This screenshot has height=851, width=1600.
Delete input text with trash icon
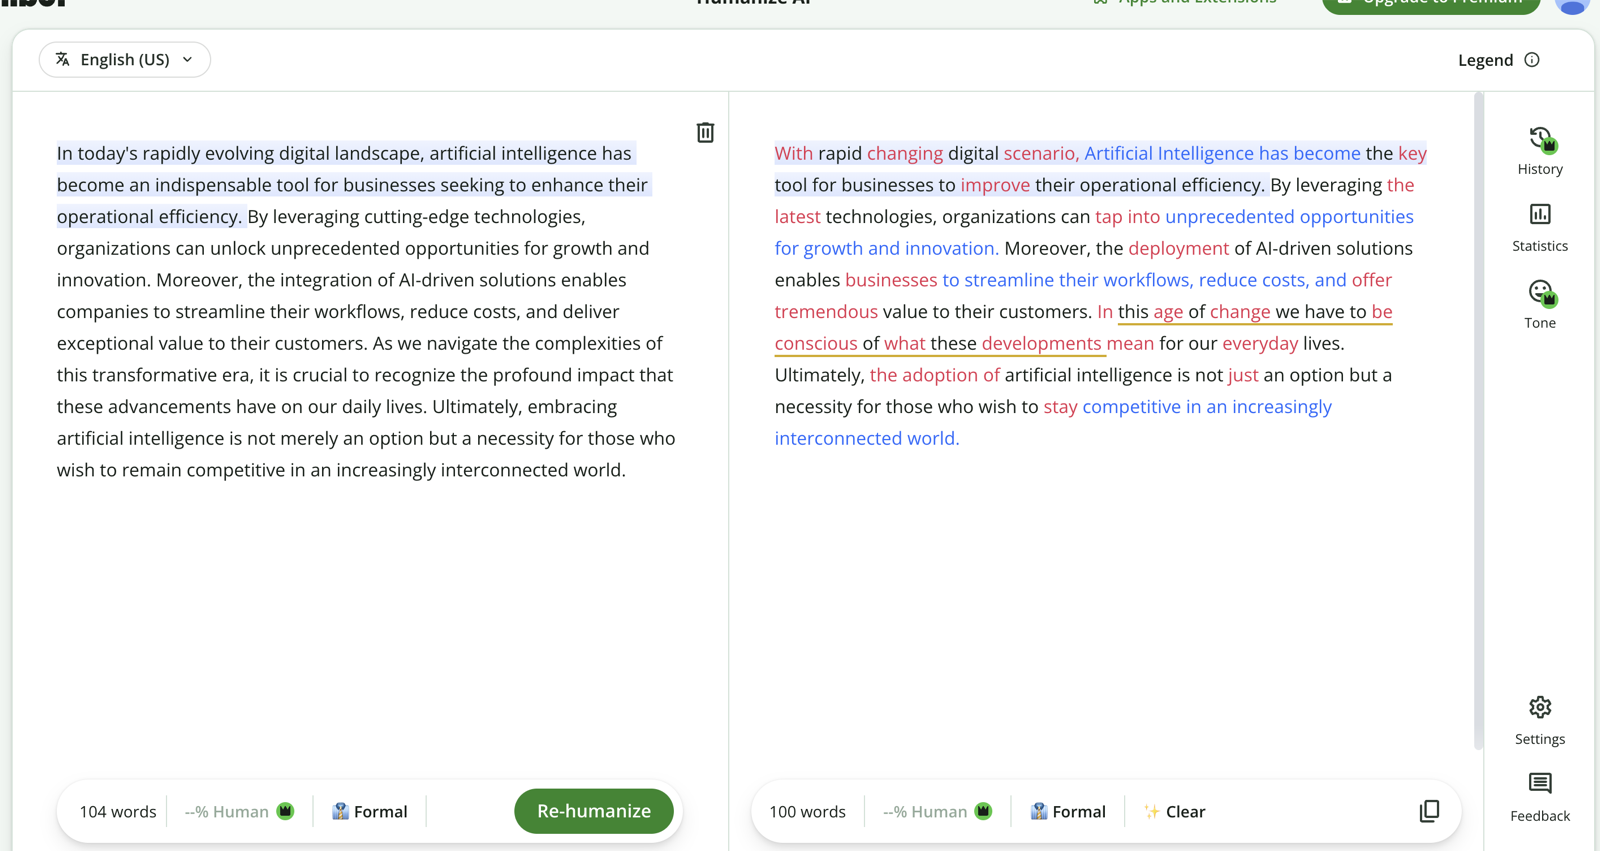[705, 132]
